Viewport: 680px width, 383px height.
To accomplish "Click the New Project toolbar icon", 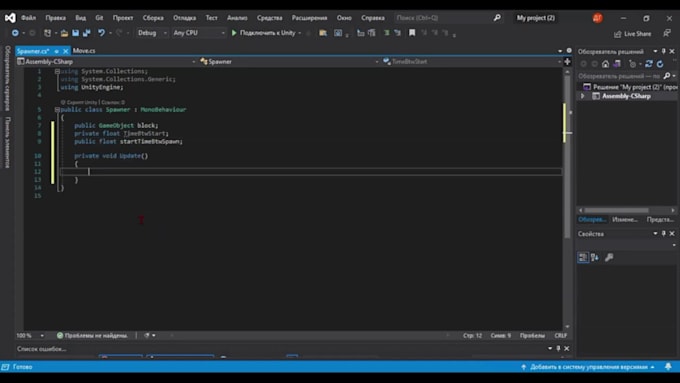I will [47, 33].
